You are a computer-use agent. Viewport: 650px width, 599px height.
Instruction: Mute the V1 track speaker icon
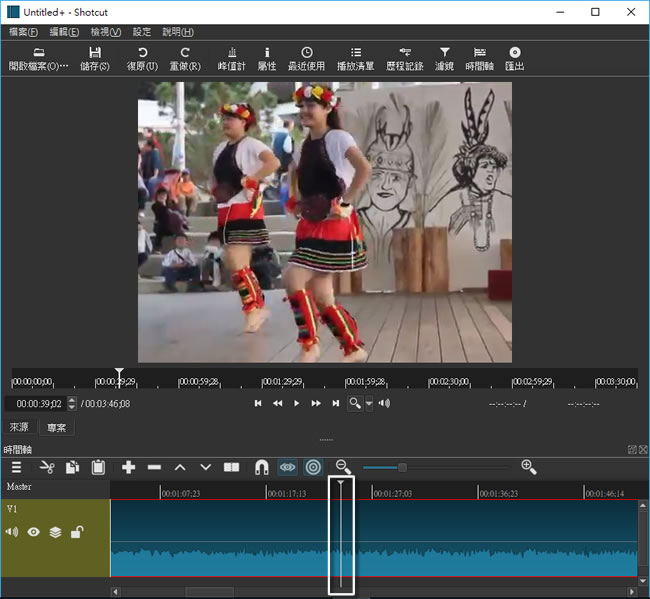pos(12,531)
